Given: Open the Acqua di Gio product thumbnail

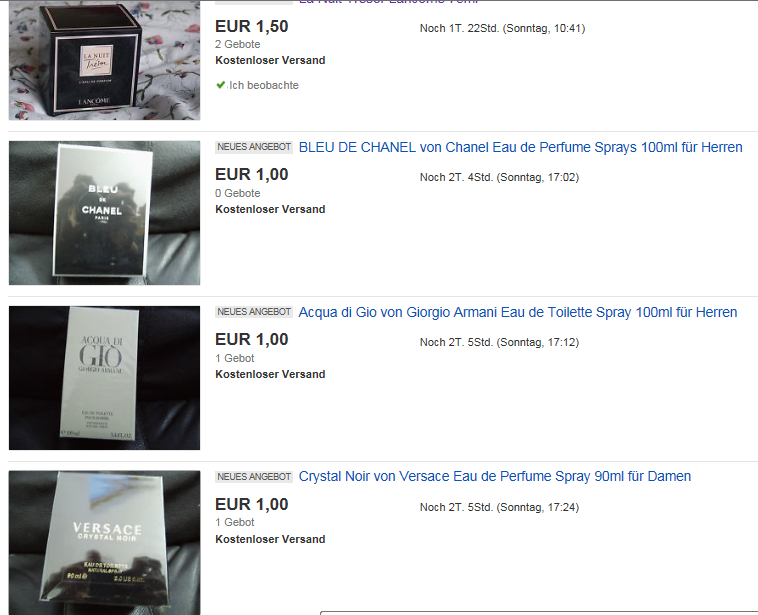Looking at the screenshot, I should (104, 378).
